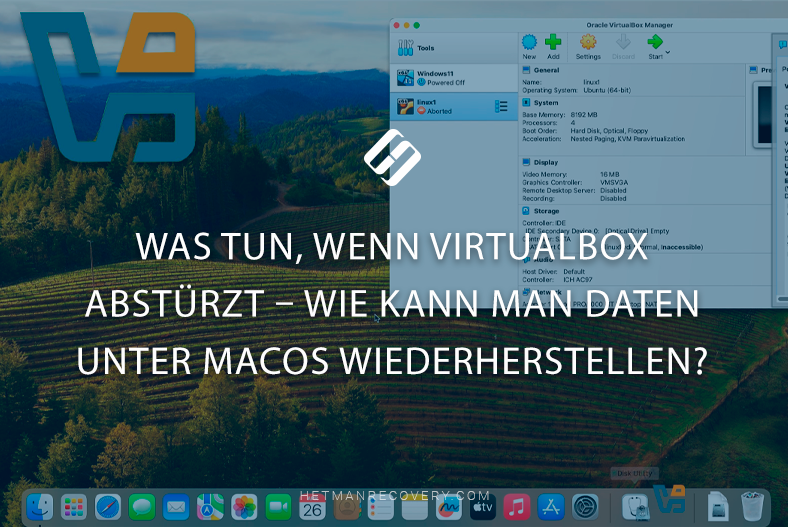Viewport: 788px width, 527px height.
Task: Click the System section header
Action: 546,102
